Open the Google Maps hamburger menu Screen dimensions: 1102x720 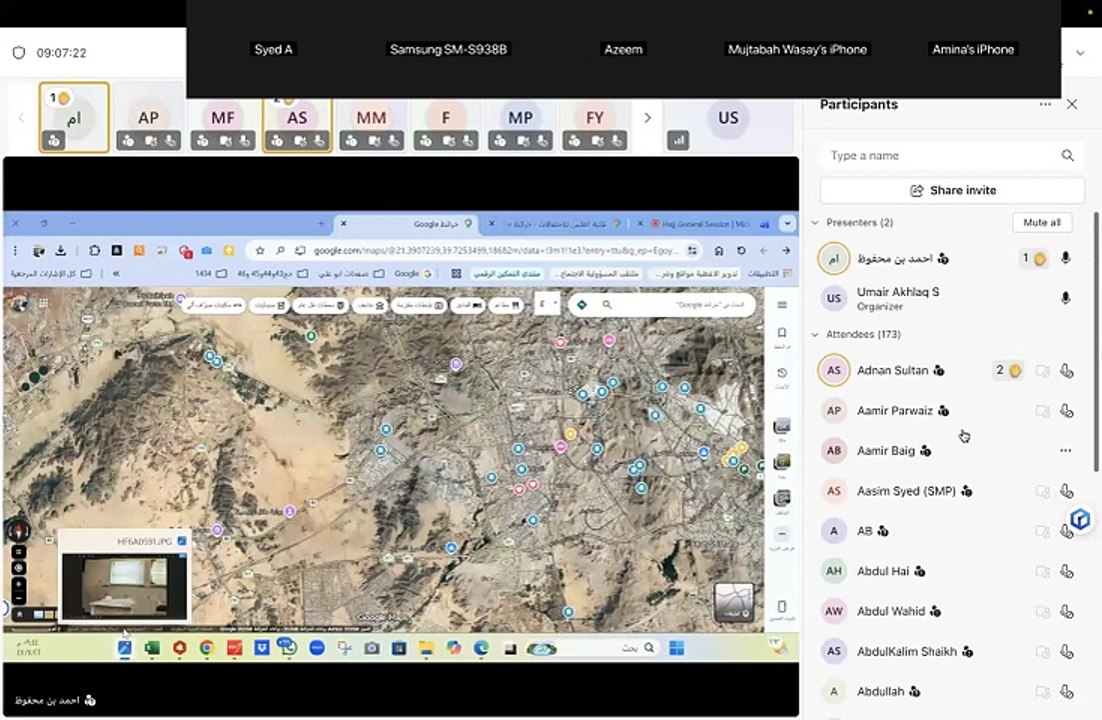pos(782,304)
